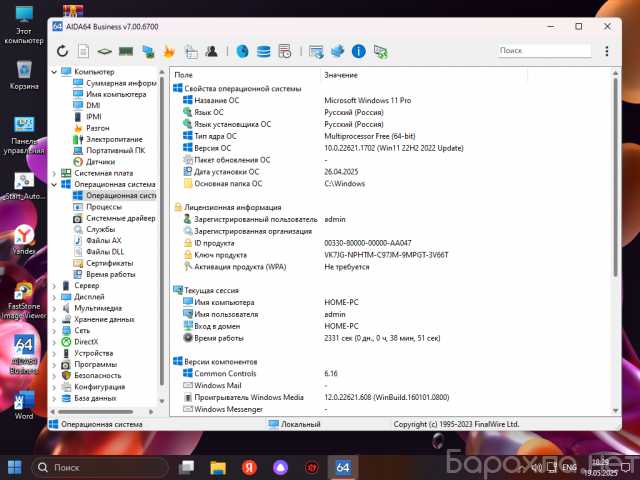Expand the Системная плата node

click(x=54, y=173)
